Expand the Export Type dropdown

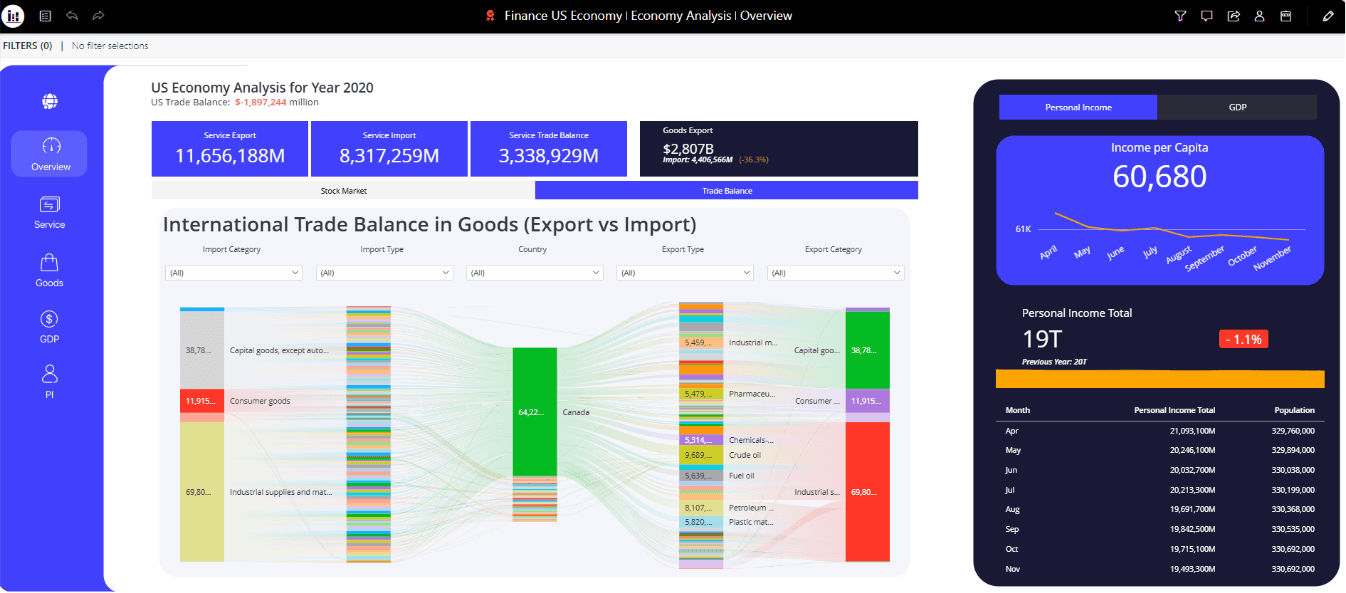click(x=685, y=272)
